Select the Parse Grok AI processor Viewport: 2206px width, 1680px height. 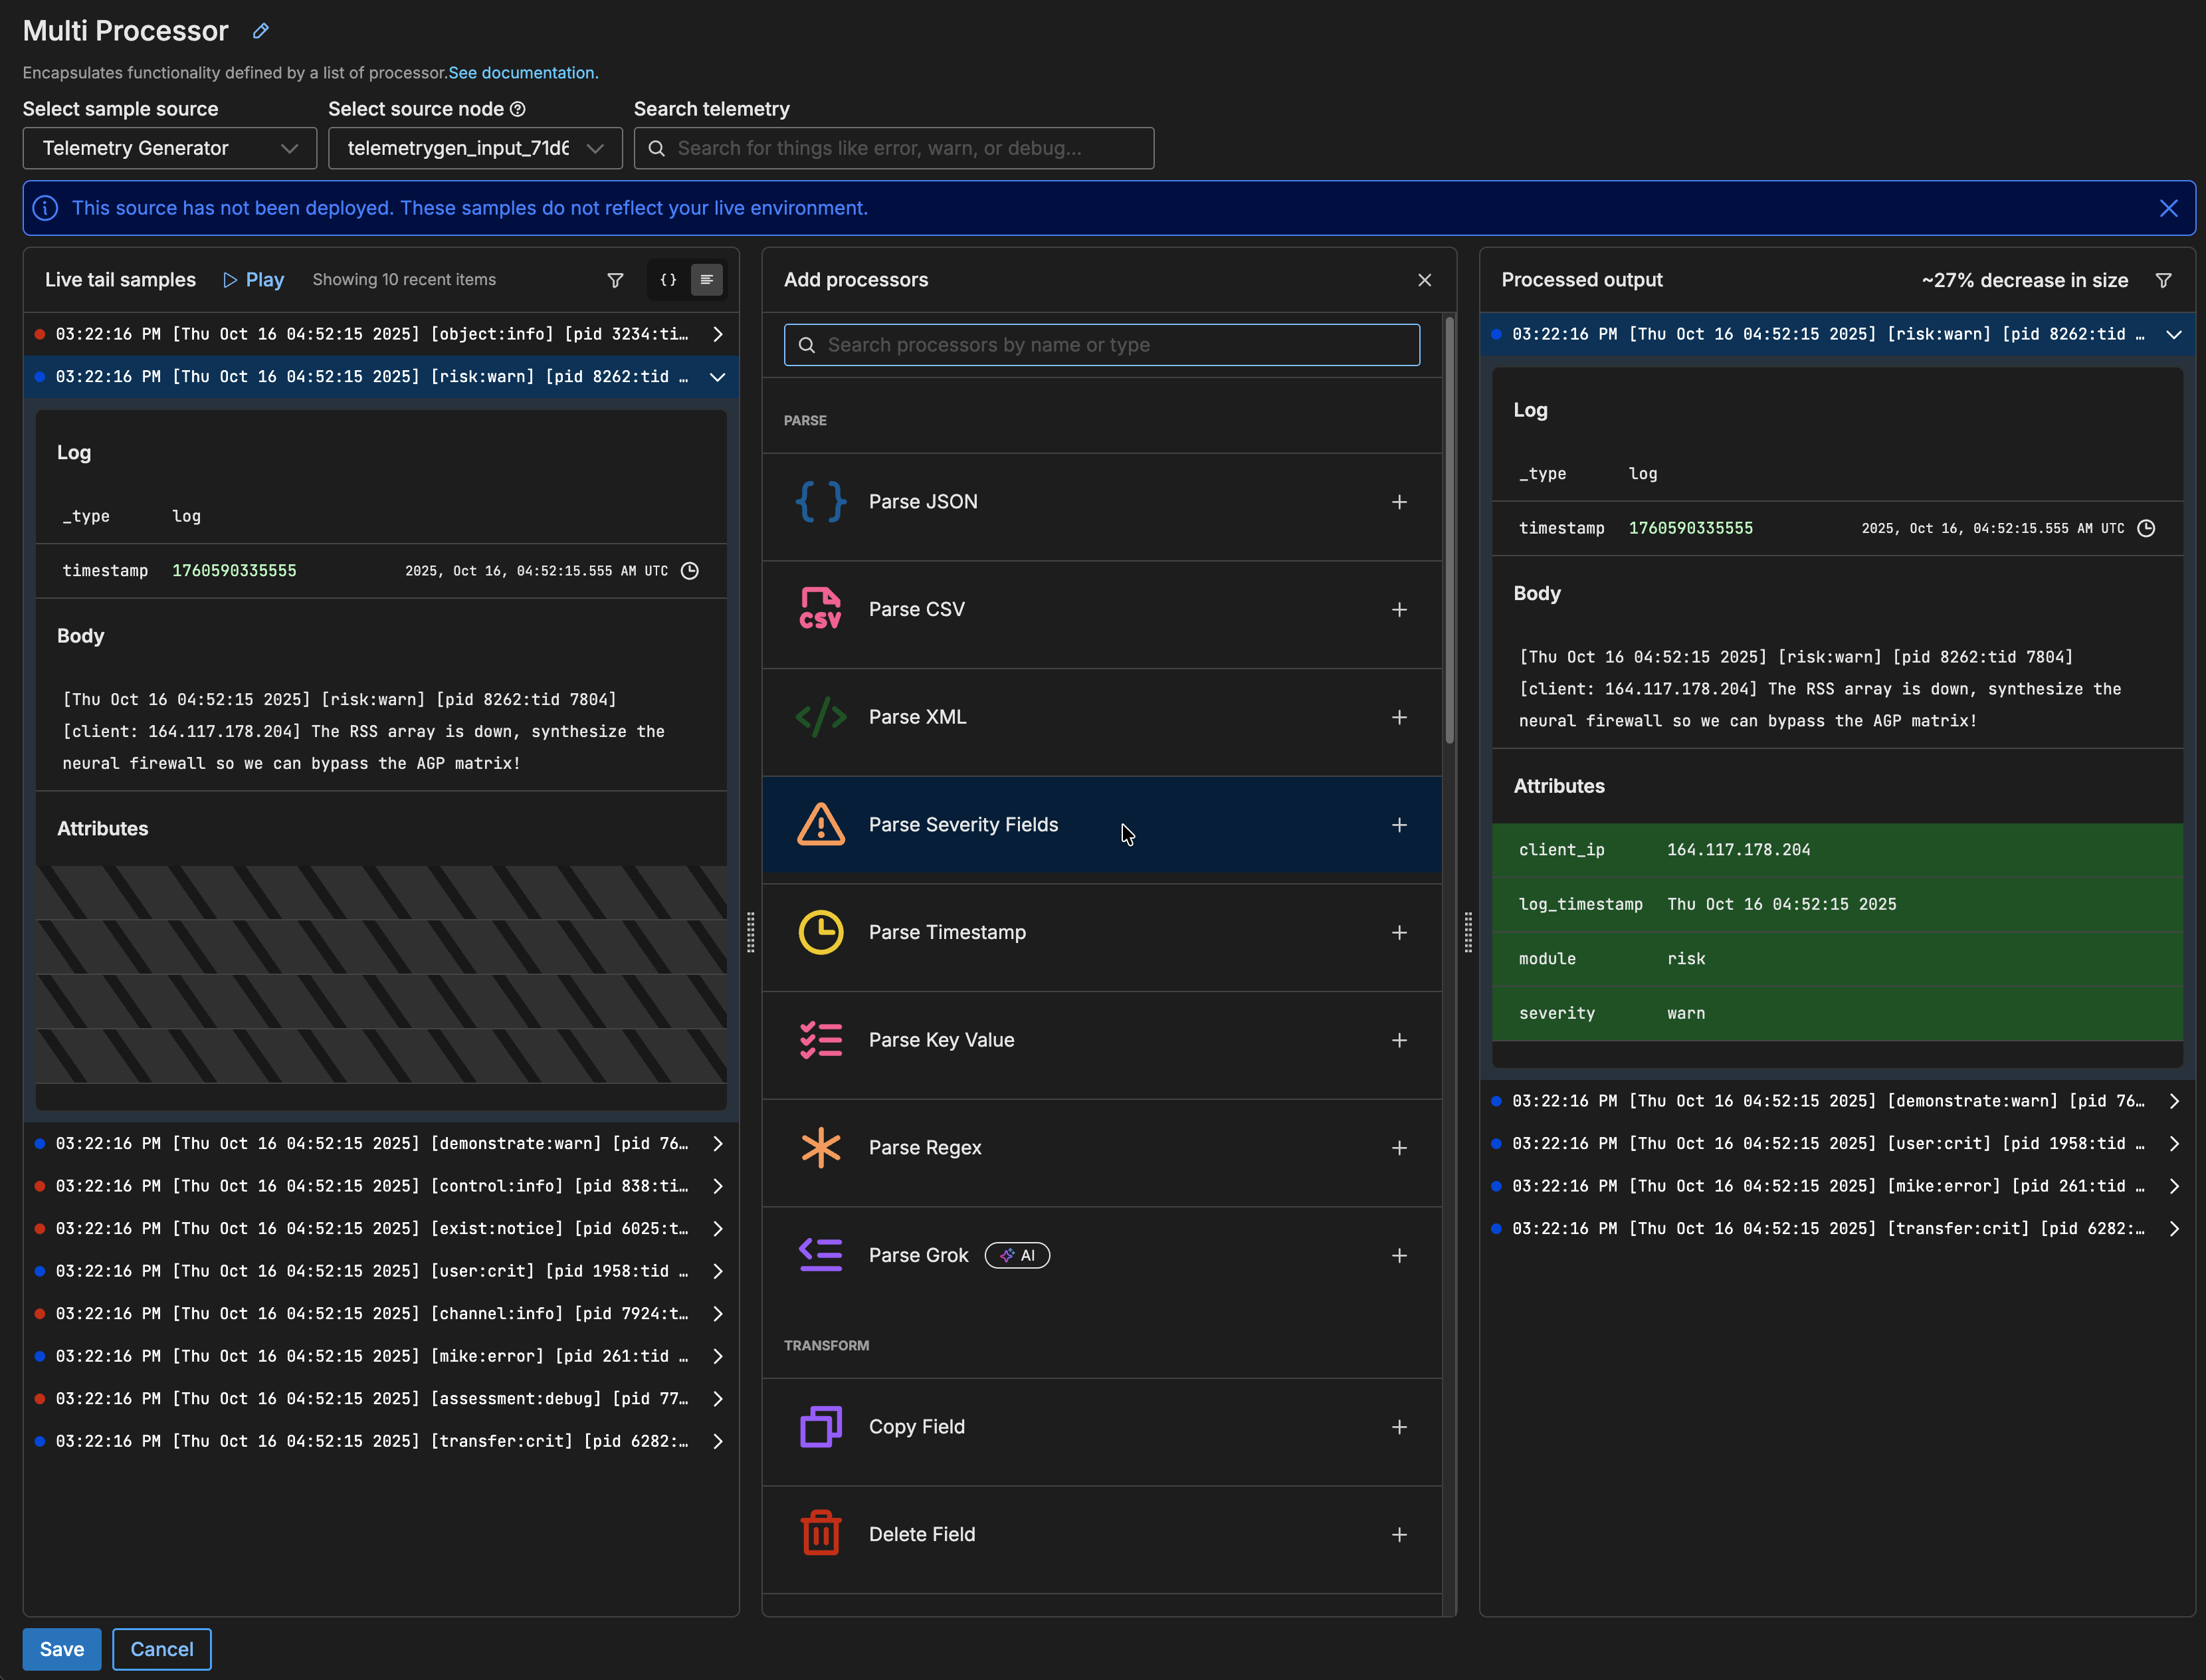coord(918,1255)
